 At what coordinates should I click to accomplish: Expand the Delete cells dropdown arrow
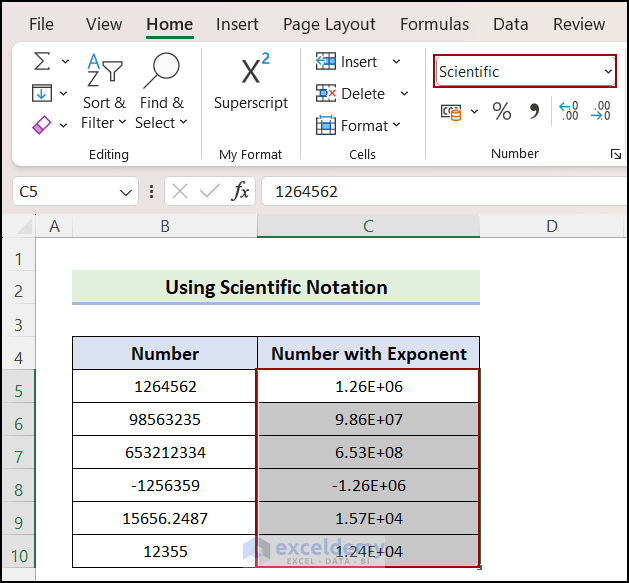(404, 93)
